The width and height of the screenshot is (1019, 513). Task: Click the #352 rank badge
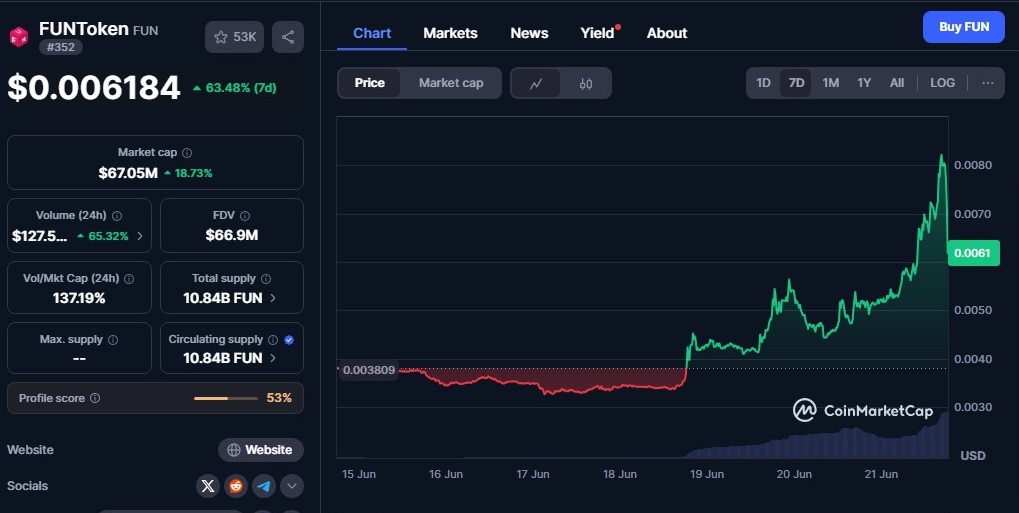coord(60,47)
